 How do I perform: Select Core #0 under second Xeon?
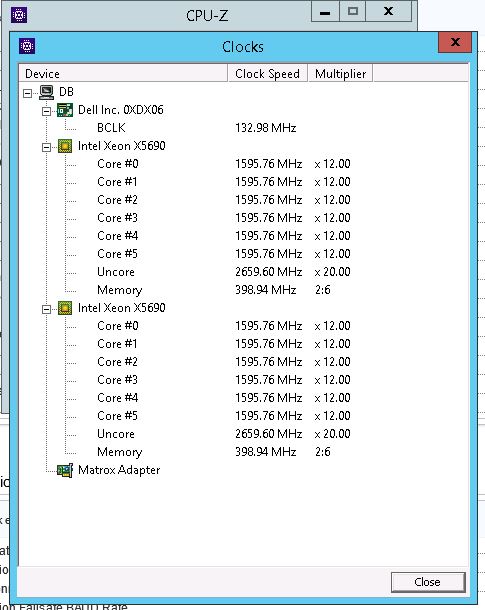pos(118,326)
